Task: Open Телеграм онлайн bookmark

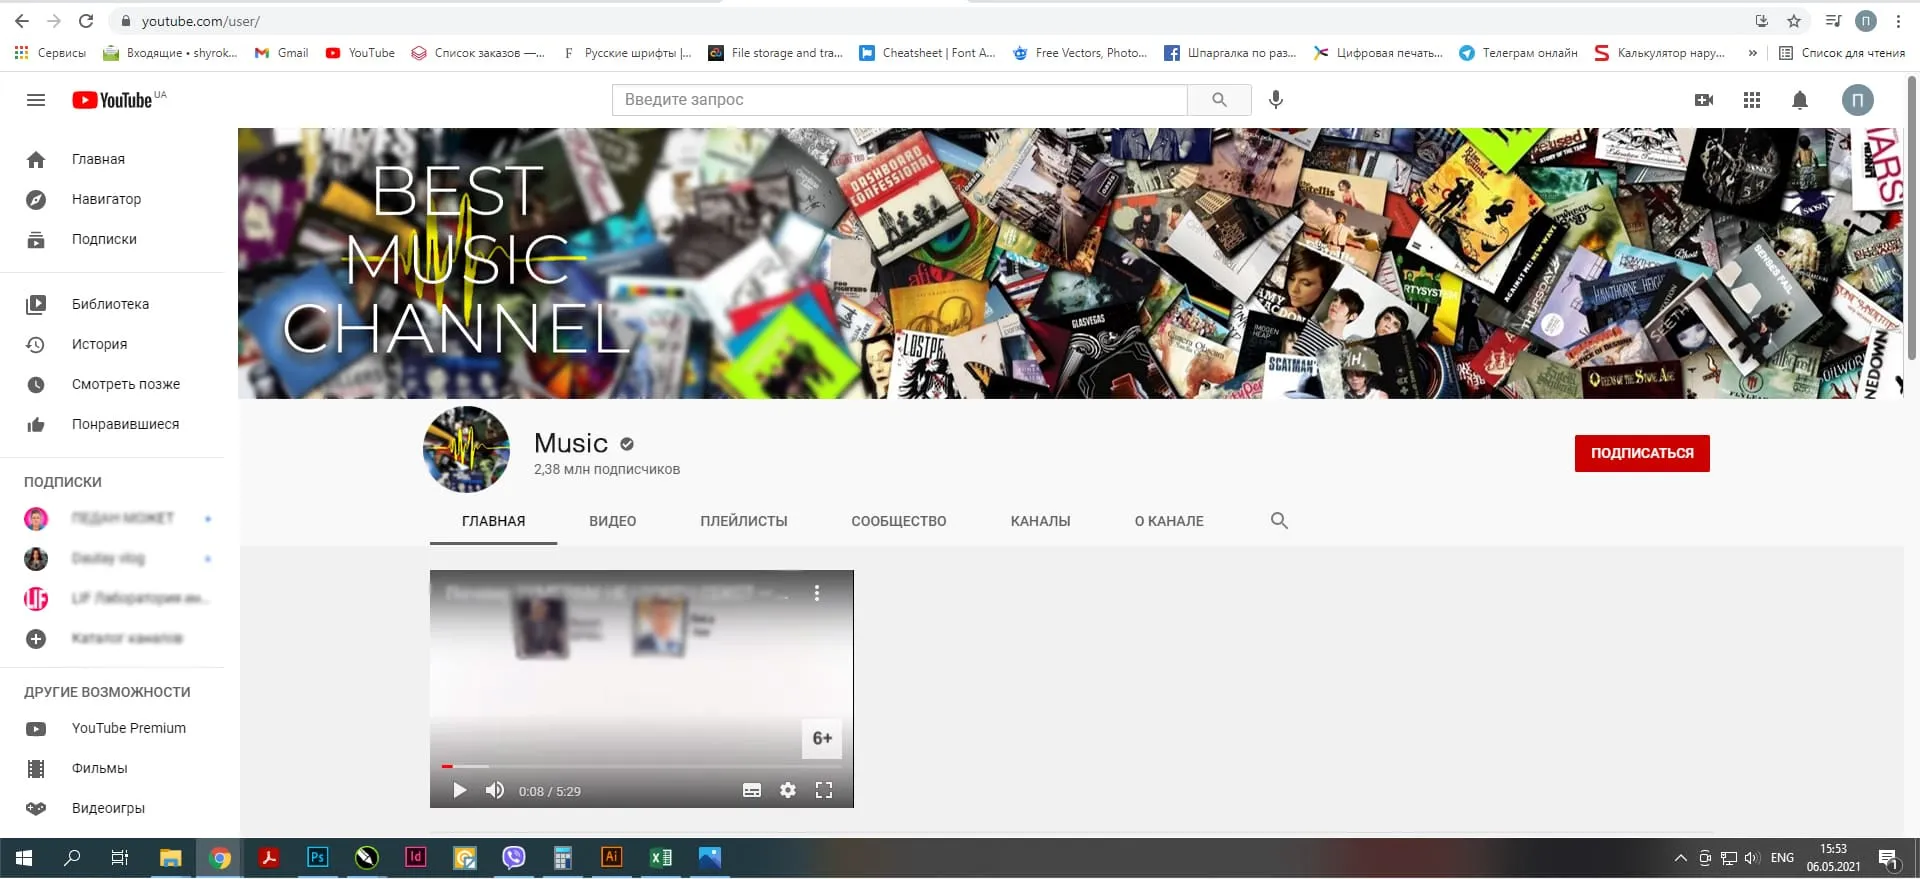Action: tap(1518, 53)
